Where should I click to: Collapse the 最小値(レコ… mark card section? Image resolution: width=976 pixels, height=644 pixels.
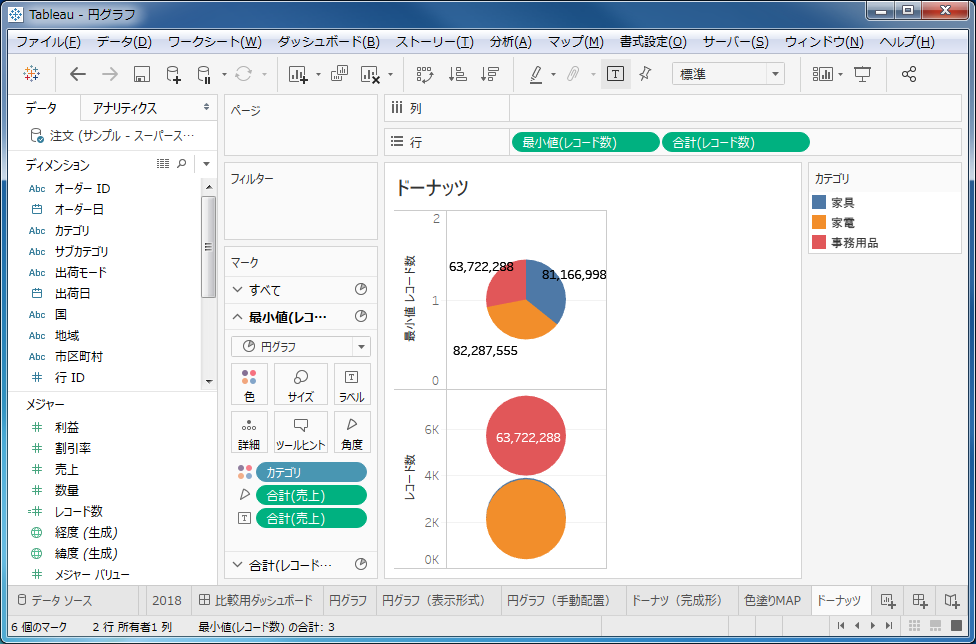click(x=240, y=316)
